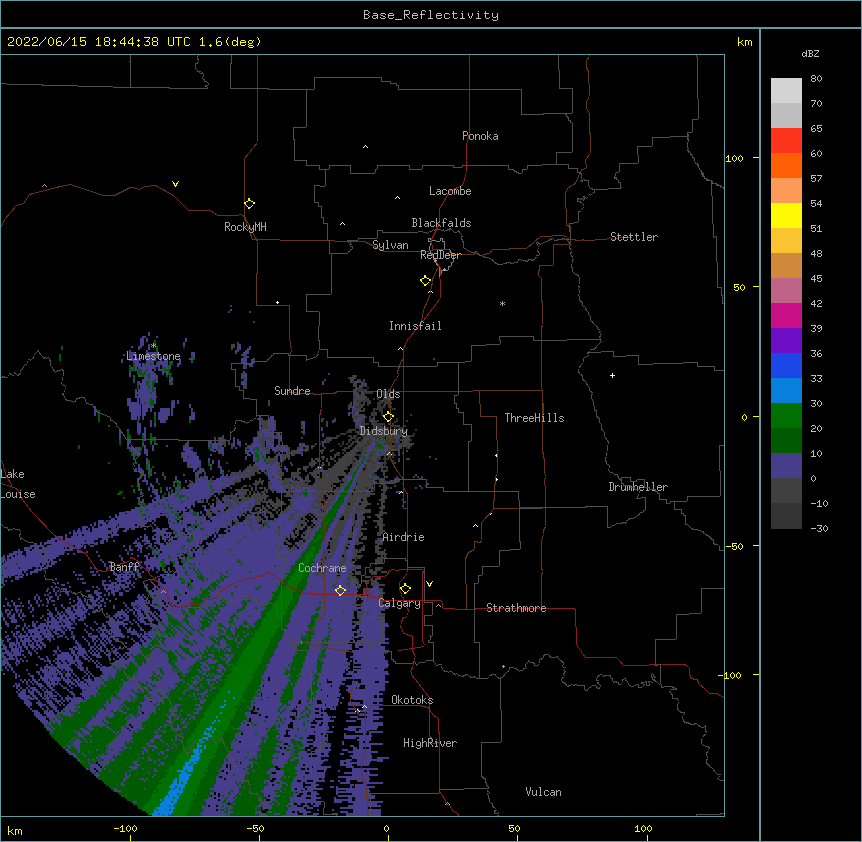The height and width of the screenshot is (842, 862).
Task: Select the Lacombe city label
Action: click(x=450, y=191)
